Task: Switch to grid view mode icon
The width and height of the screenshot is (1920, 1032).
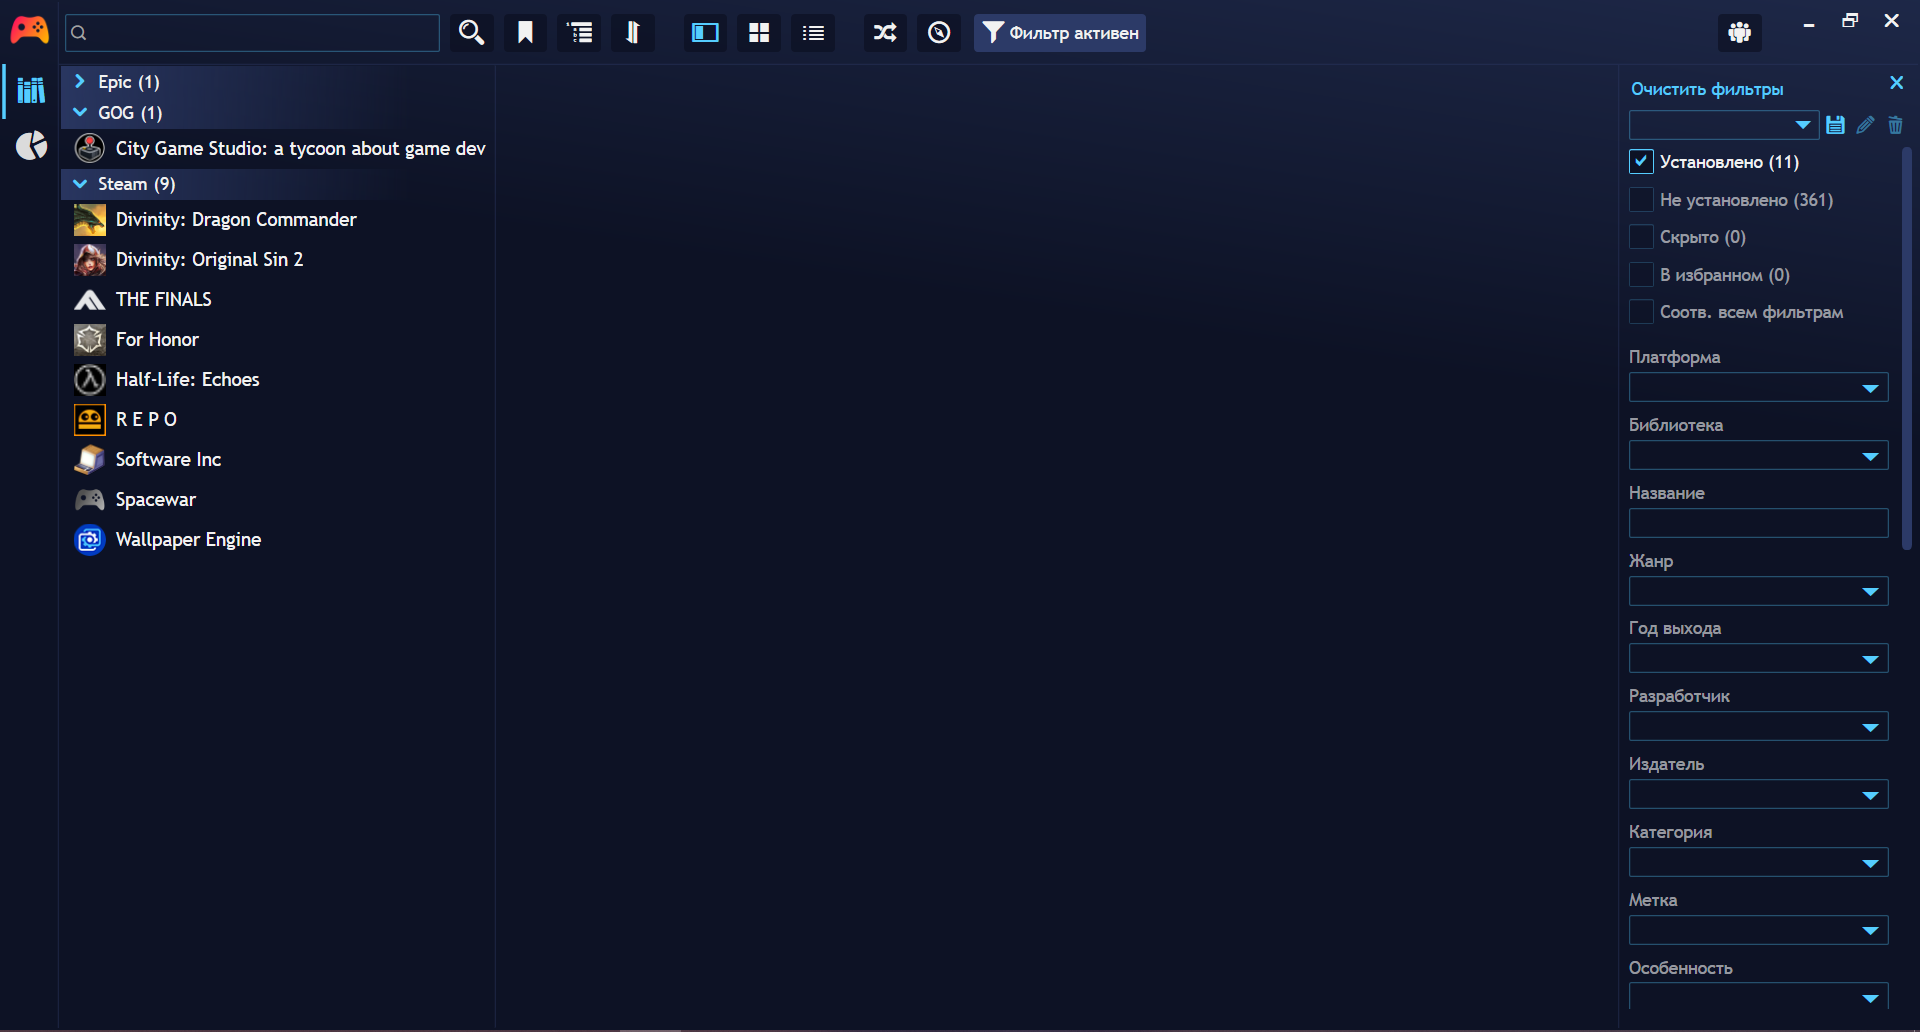Action: (x=759, y=33)
